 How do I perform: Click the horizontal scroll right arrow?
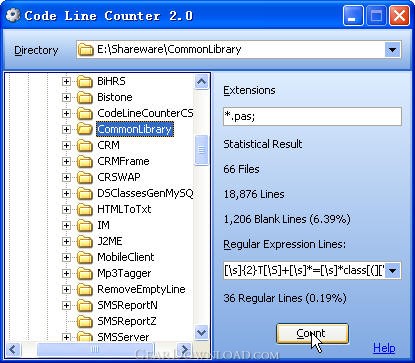tap(184, 349)
